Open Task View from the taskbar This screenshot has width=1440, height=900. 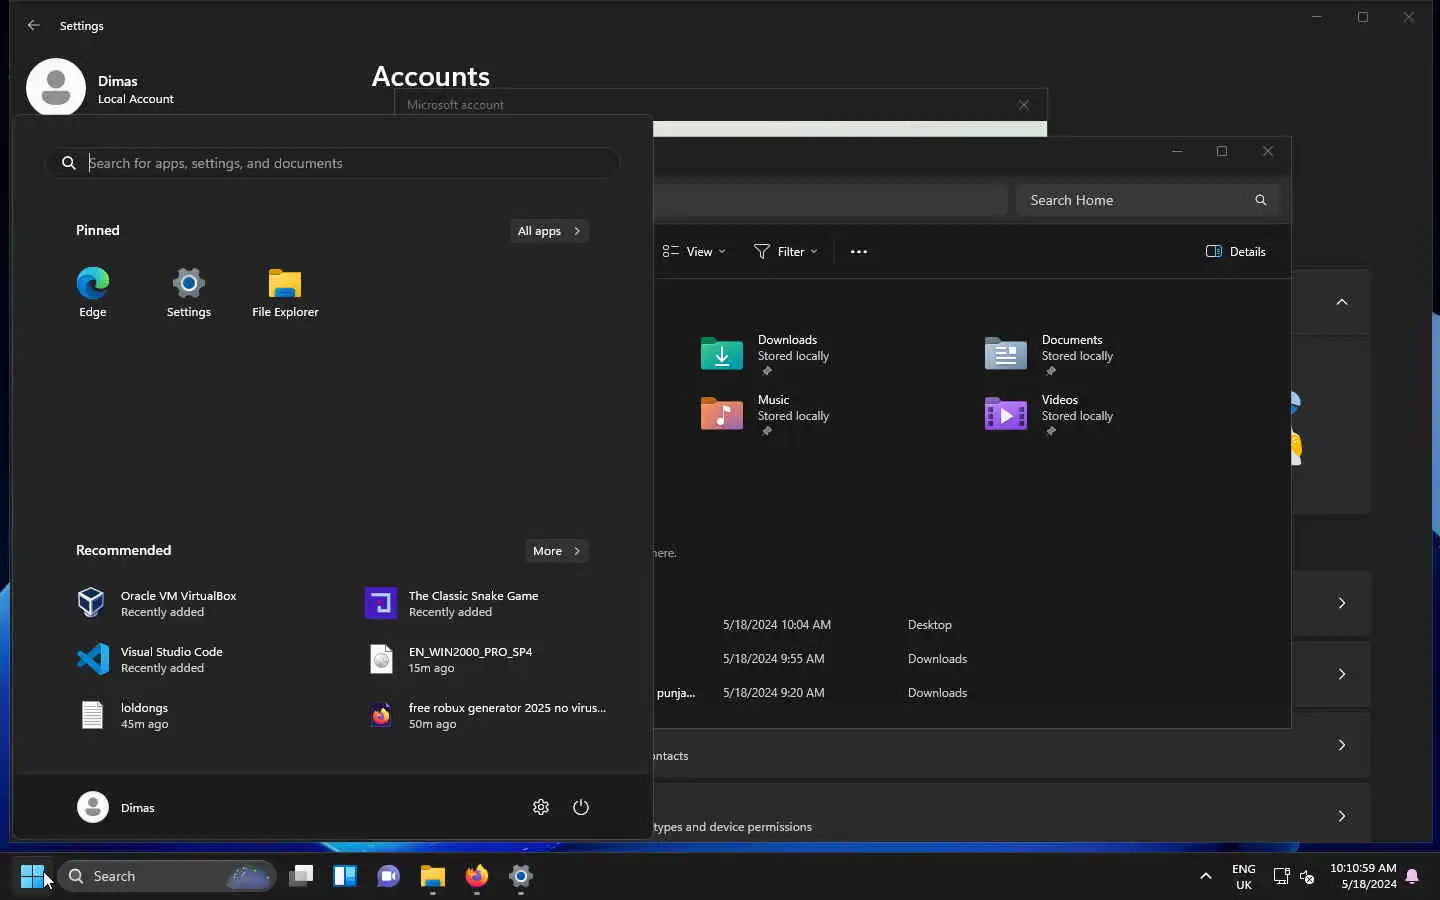(301, 876)
